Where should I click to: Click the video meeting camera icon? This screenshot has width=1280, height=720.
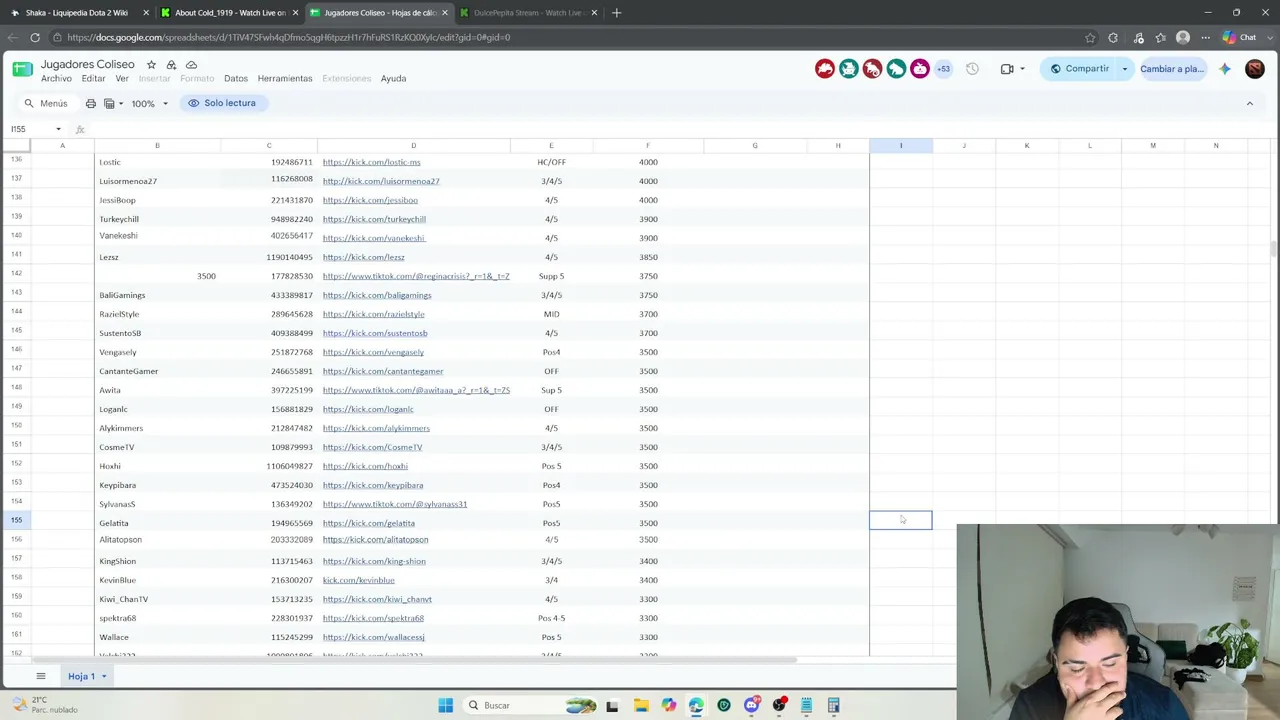tap(1007, 69)
